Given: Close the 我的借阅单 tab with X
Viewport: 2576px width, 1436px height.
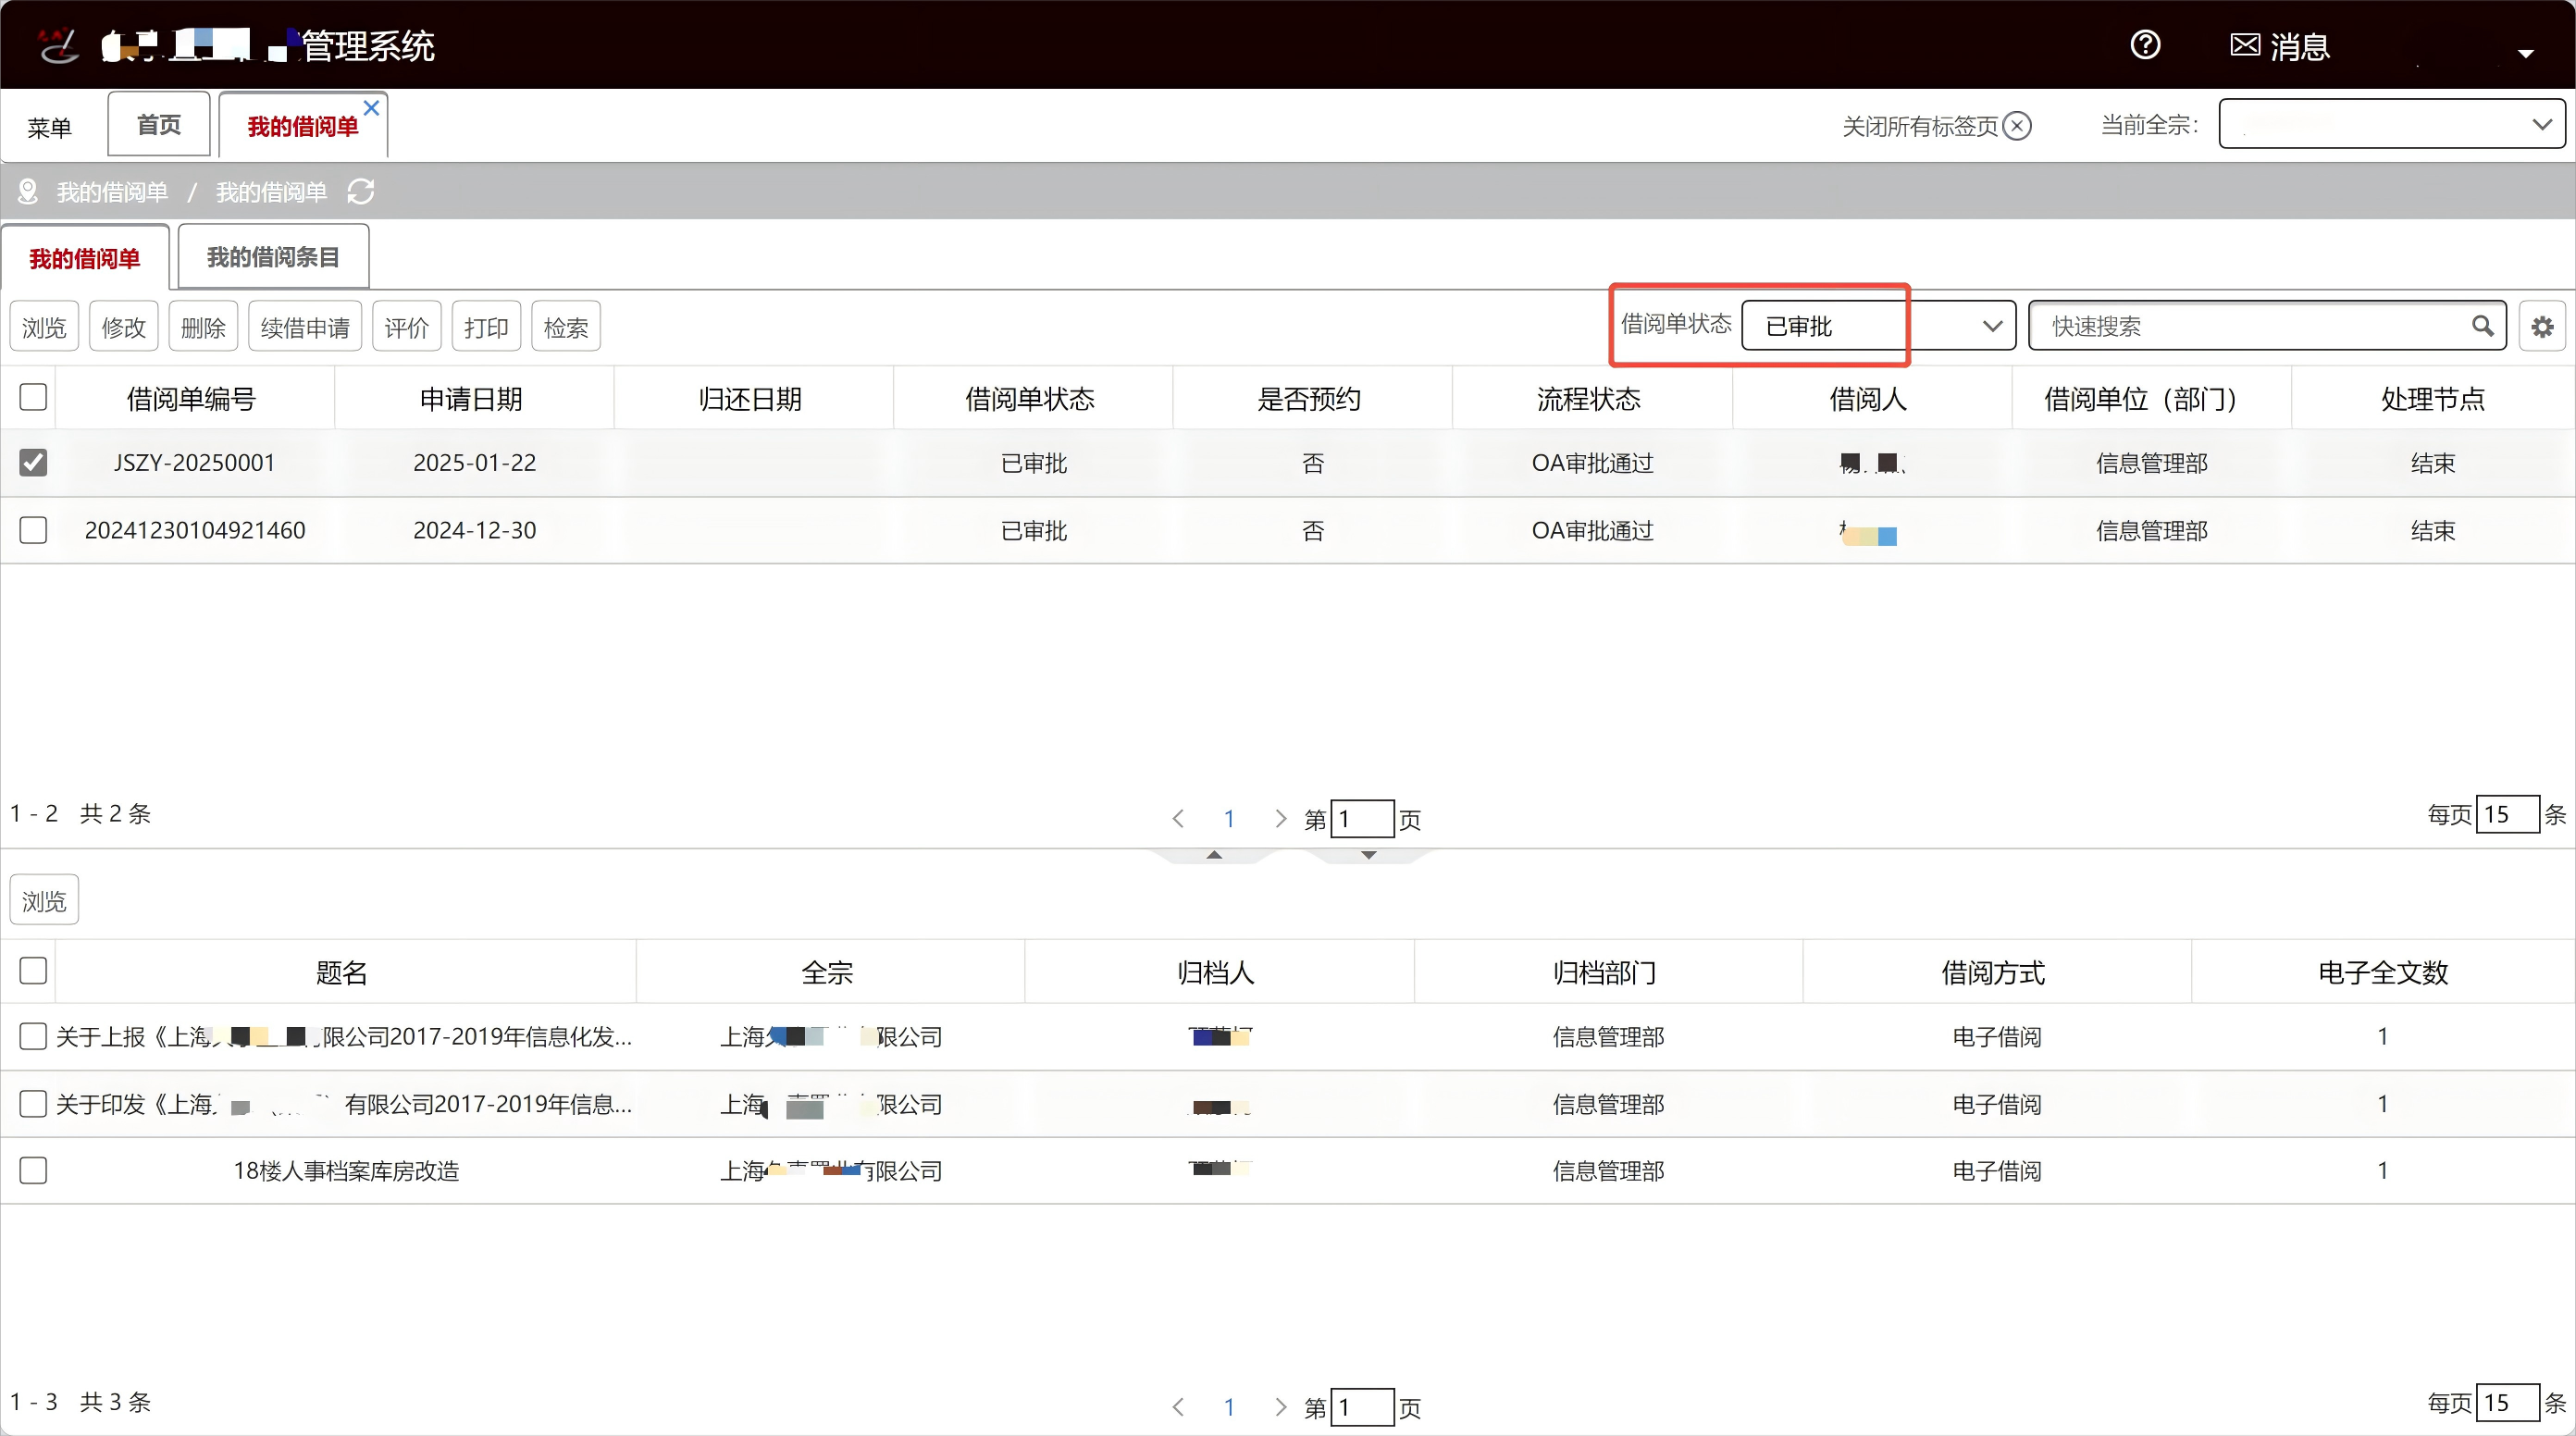Looking at the screenshot, I should click(371, 107).
